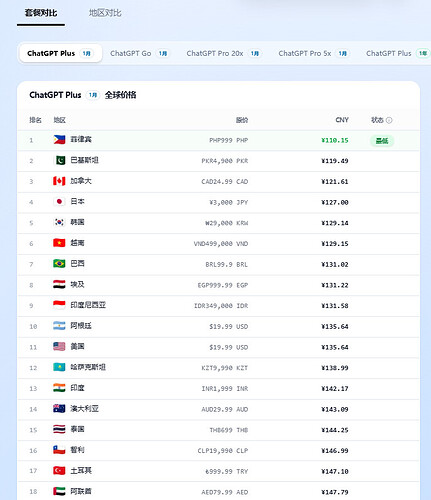The width and height of the screenshot is (431, 500).
Task: Switch to the 套餐对比 tab
Action: point(41,13)
